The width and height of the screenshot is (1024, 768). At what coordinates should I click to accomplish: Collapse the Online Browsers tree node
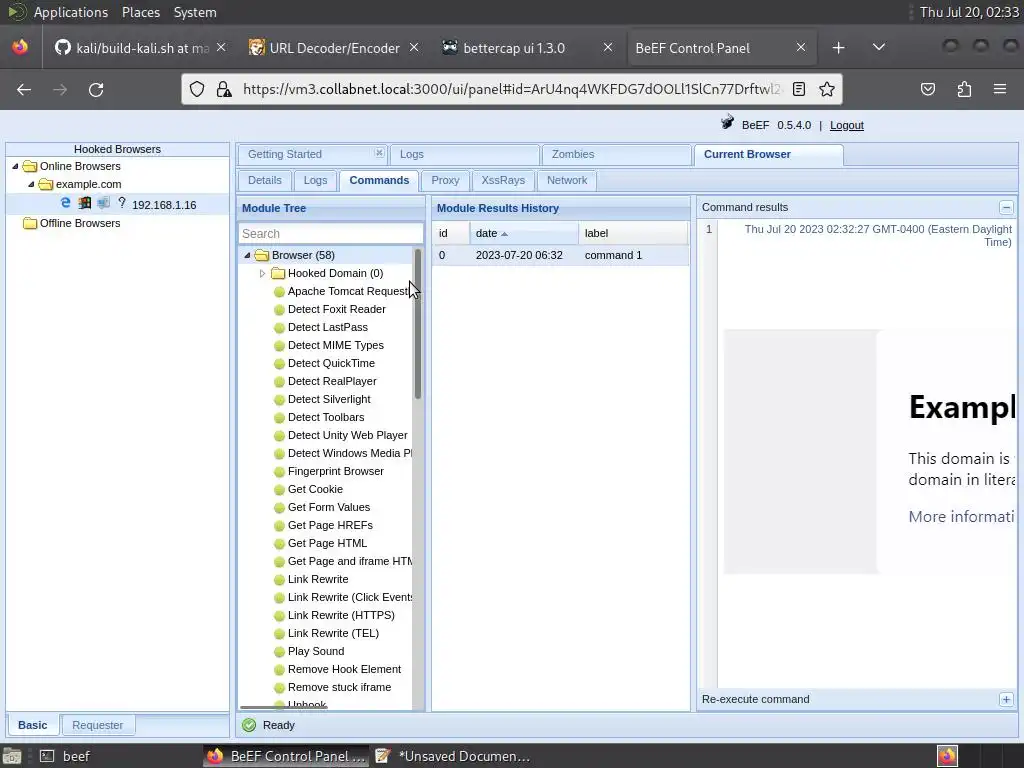point(15,166)
